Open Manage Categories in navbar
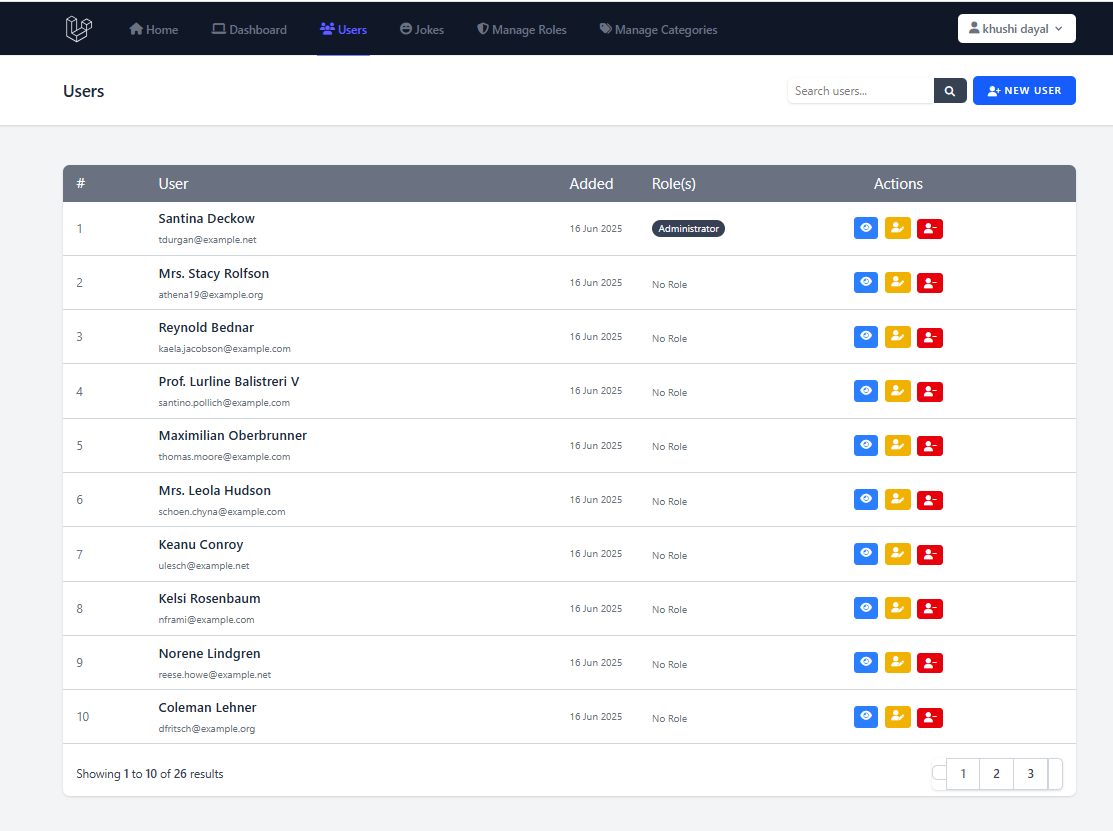 tap(658, 30)
